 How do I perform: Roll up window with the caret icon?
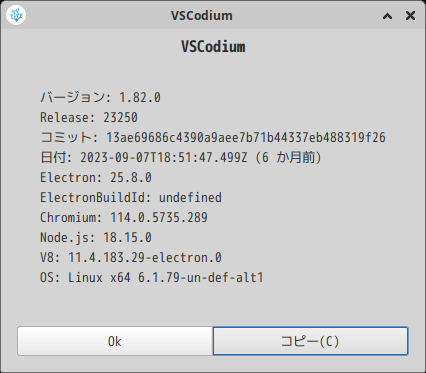pyautogui.click(x=387, y=16)
